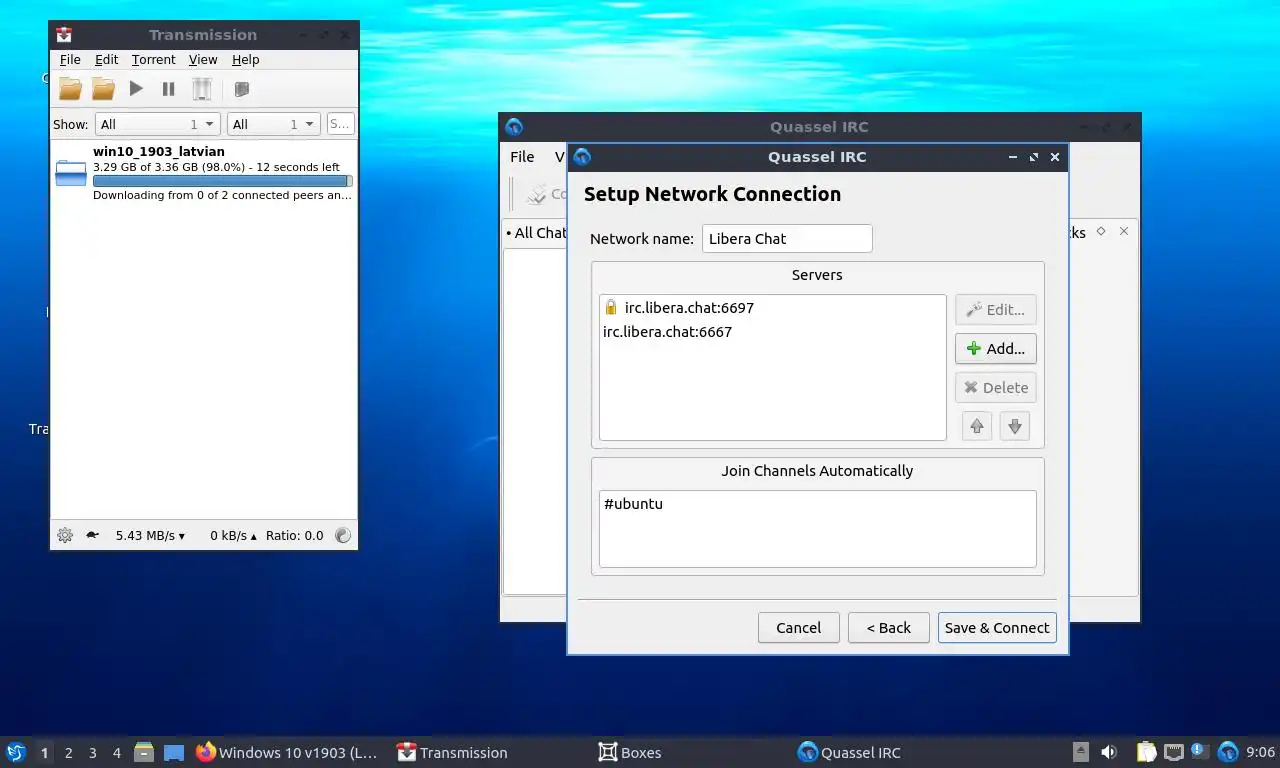Click Save & Connect button

[x=997, y=628]
